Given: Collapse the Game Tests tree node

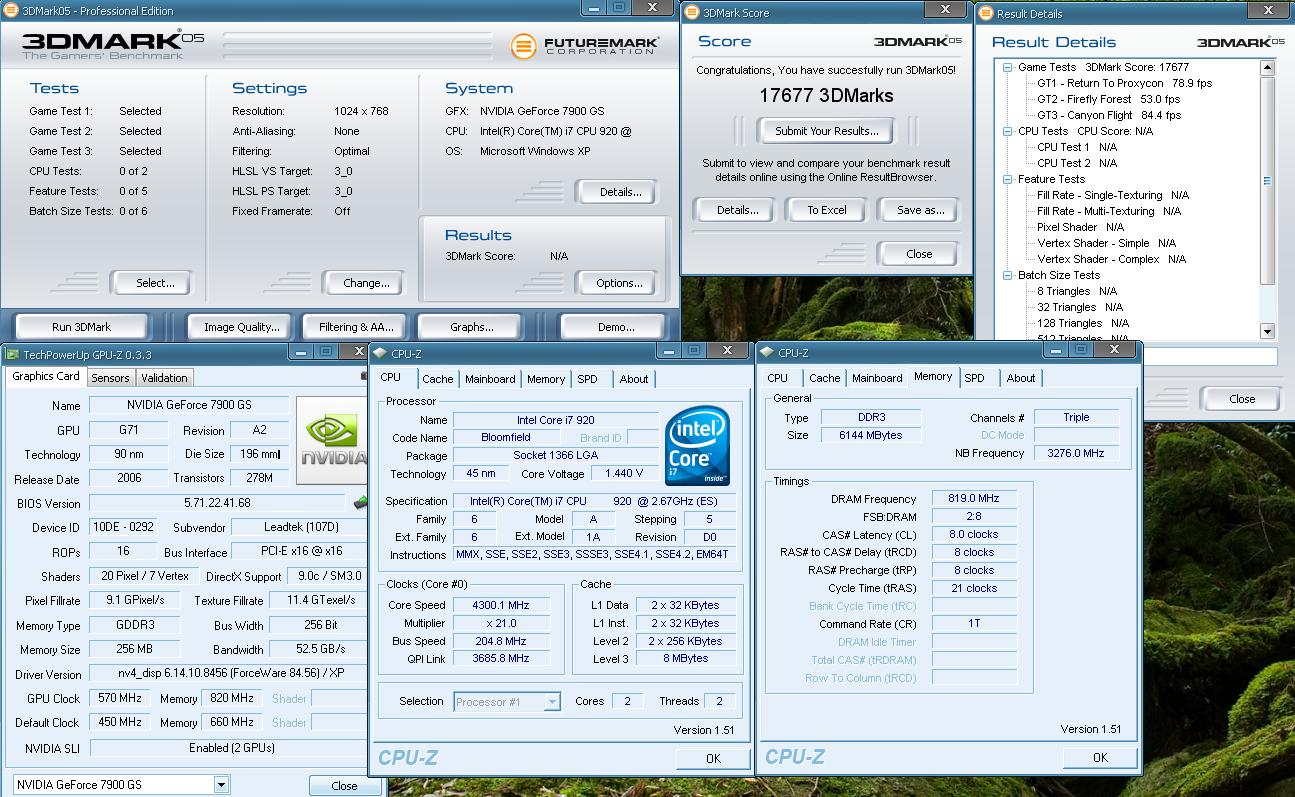Looking at the screenshot, I should point(1008,67).
